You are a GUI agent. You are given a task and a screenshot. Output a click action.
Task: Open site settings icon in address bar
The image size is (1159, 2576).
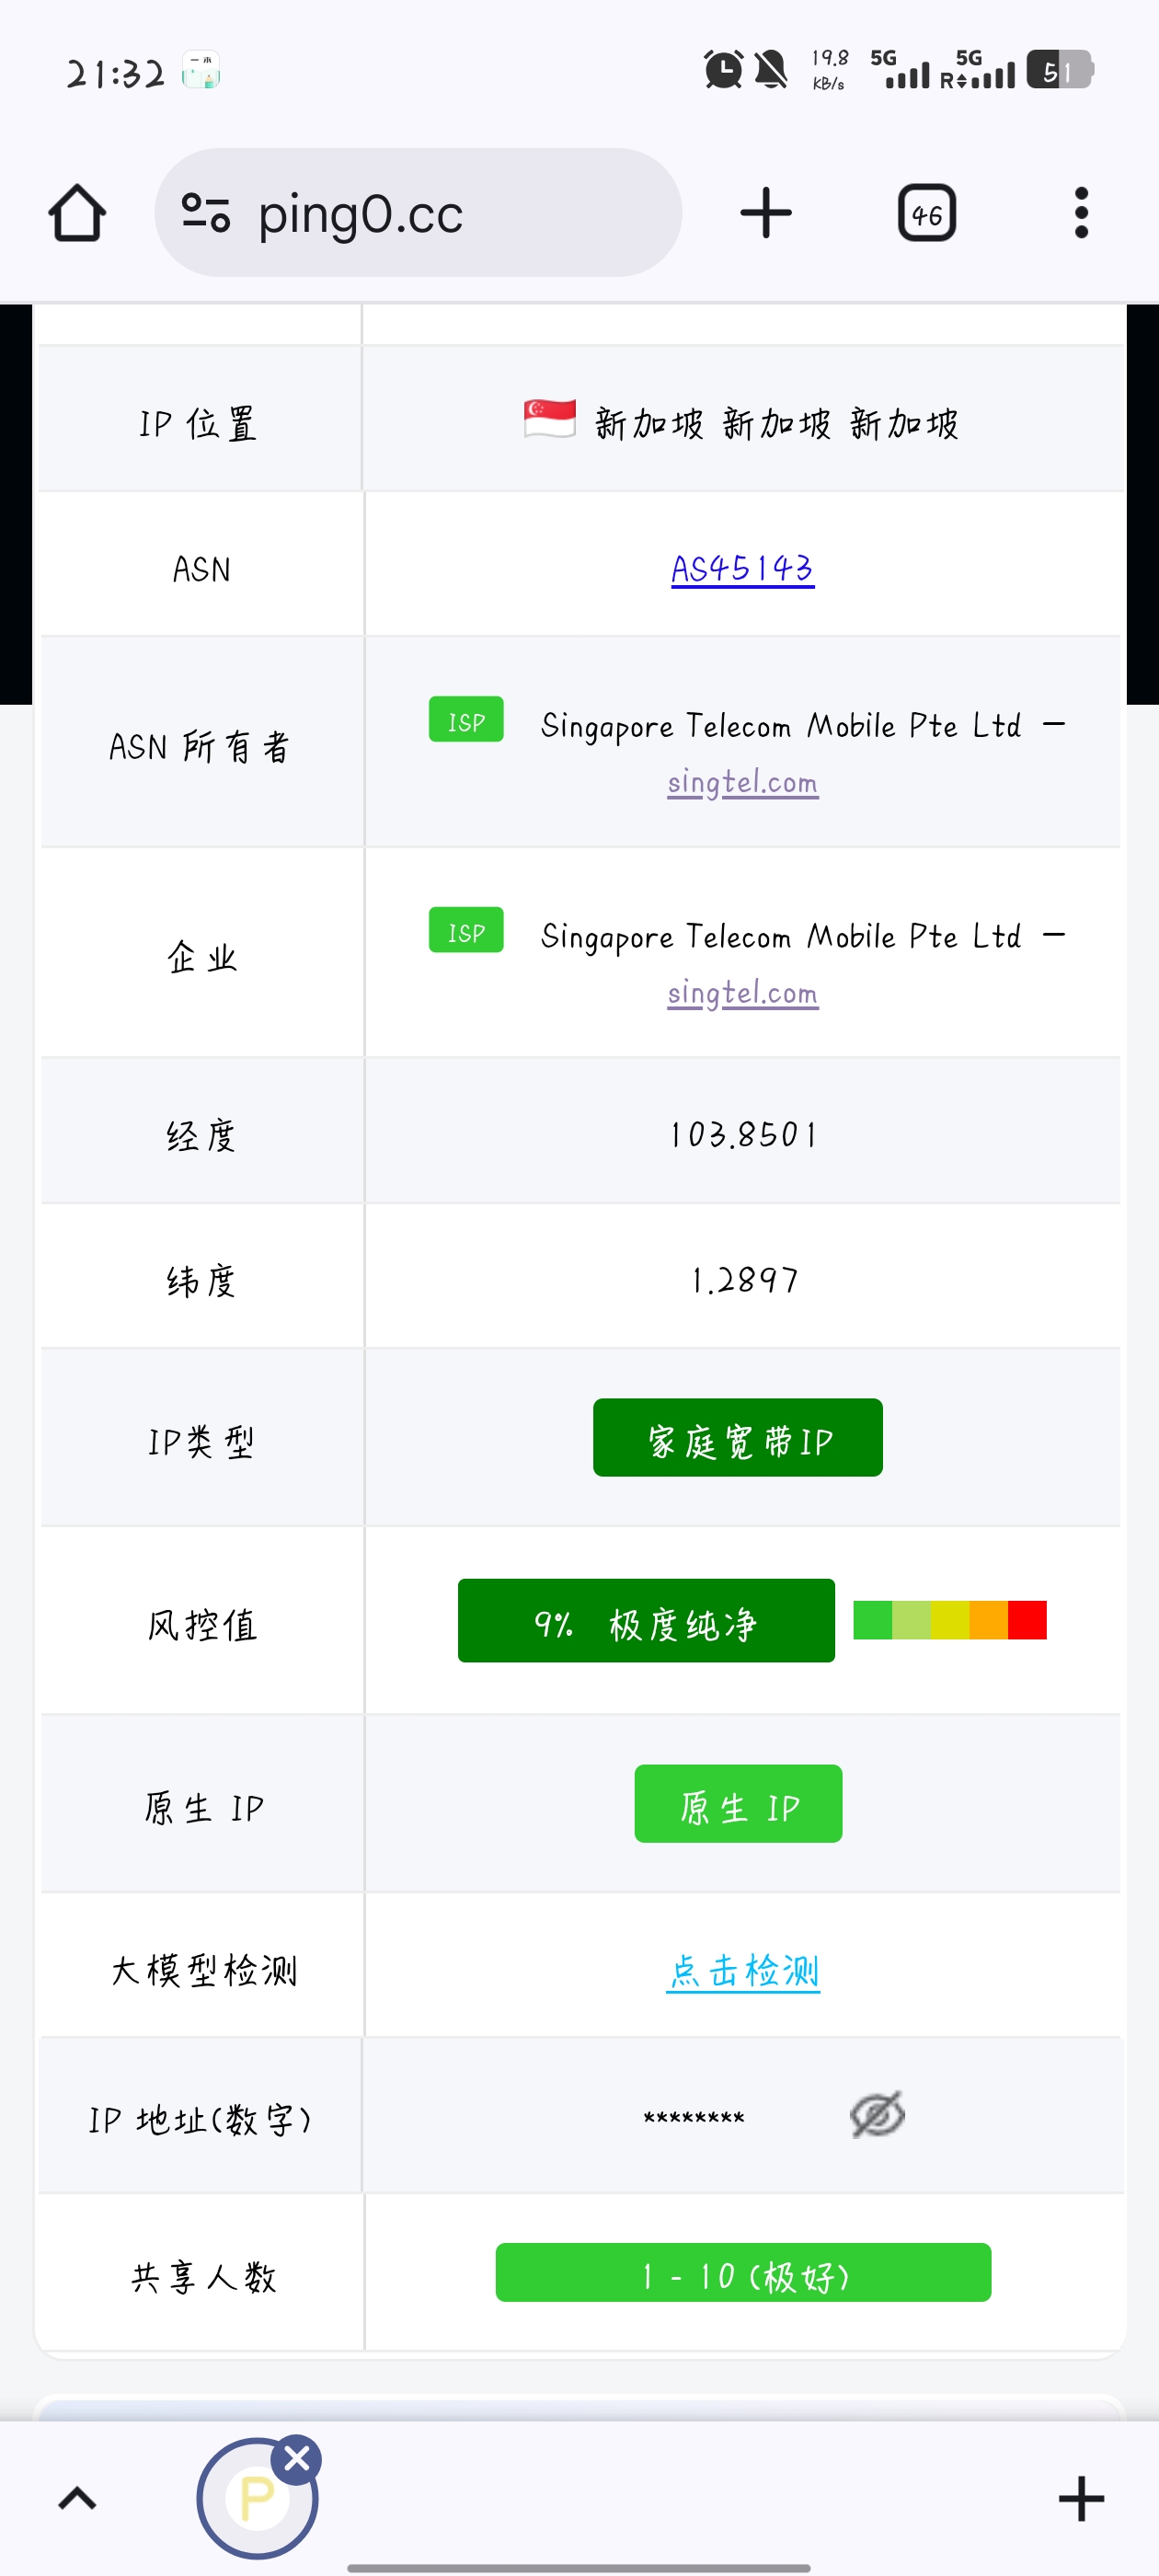click(x=206, y=213)
